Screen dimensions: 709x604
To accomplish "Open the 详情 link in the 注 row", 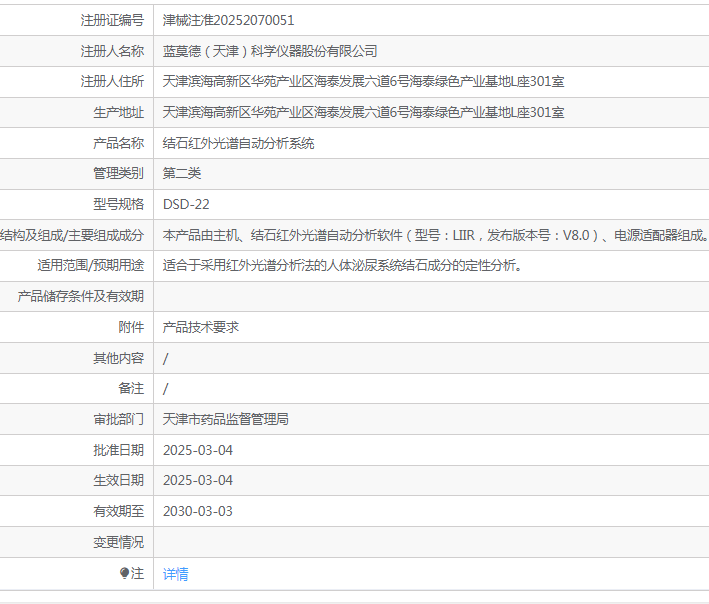I will [x=175, y=574].
